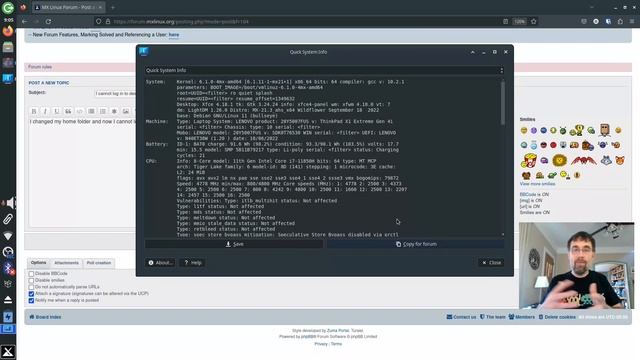Open Members link in footer
The height and width of the screenshot is (360, 640).
coord(522,317)
